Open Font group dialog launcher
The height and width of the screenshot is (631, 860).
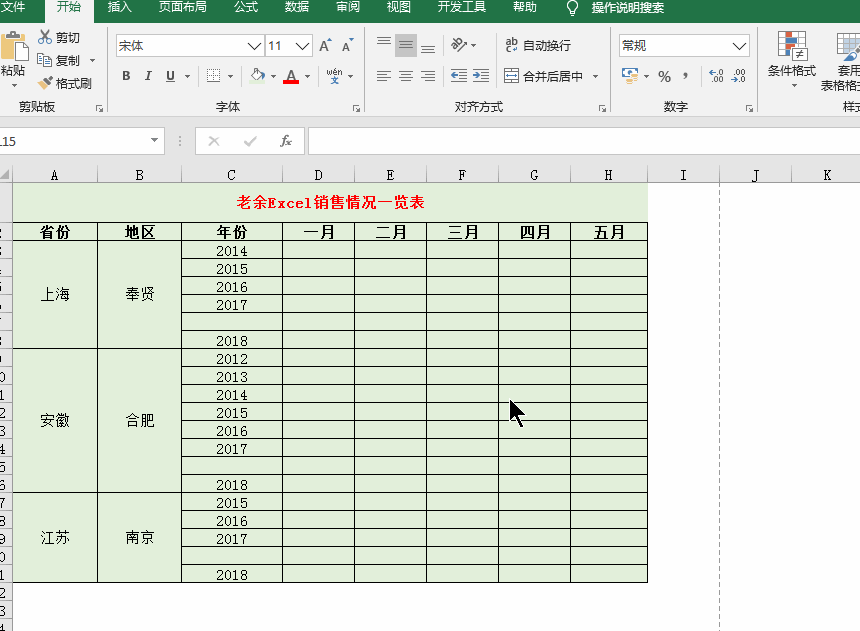(356, 109)
